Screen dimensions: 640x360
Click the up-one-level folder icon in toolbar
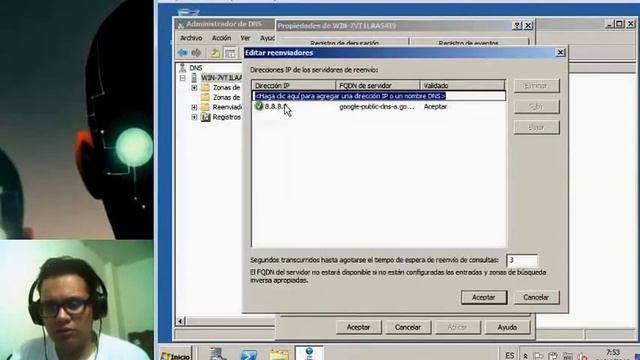coord(215,53)
